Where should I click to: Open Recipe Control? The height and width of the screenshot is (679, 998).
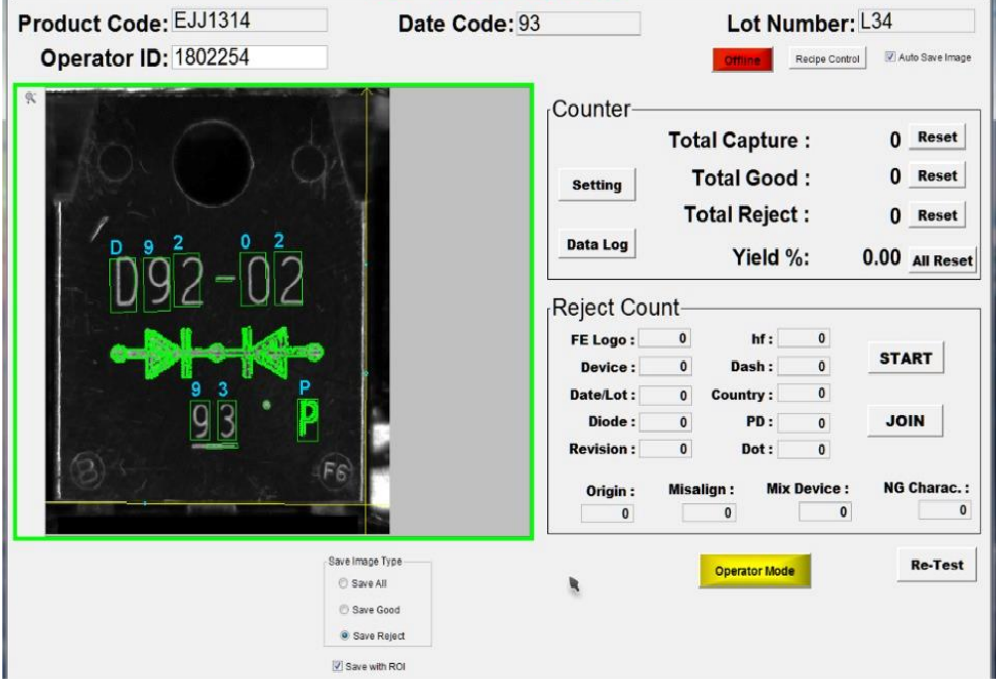coord(826,60)
